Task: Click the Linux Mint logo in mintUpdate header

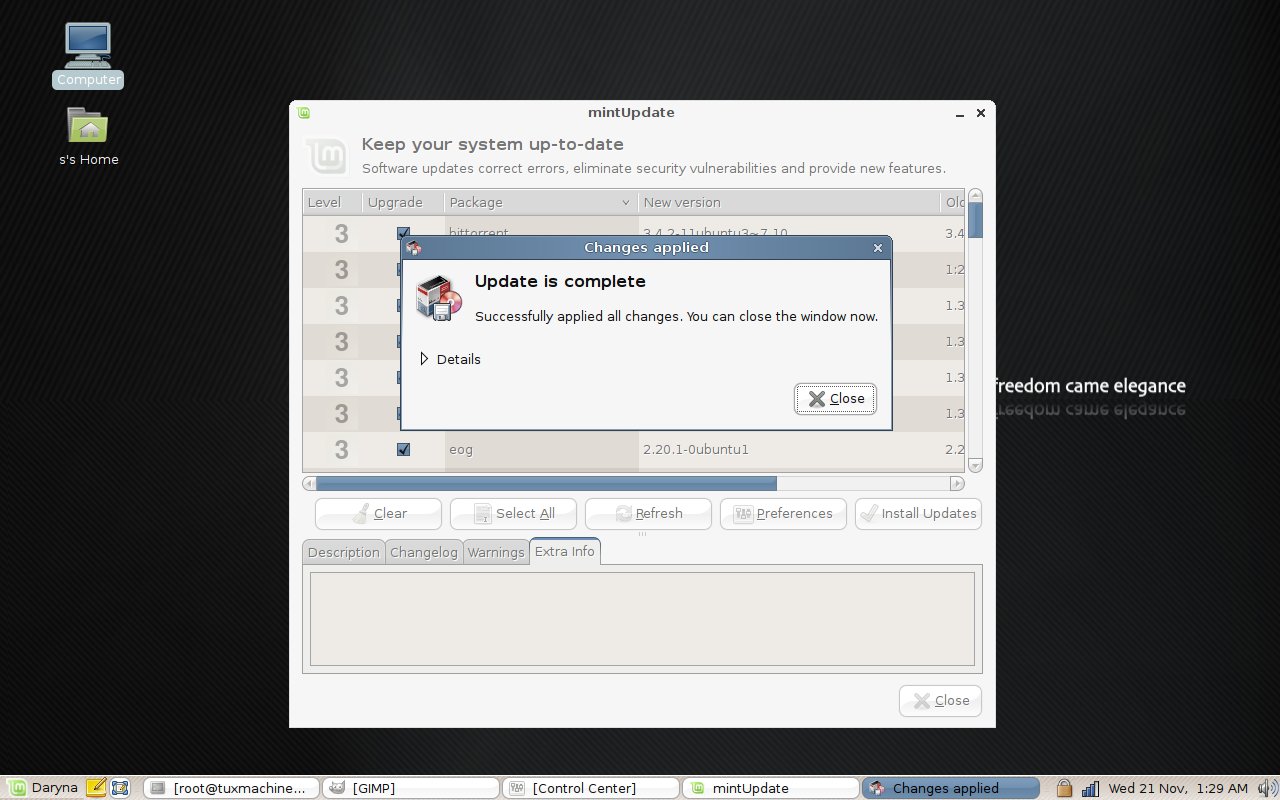Action: pyautogui.click(x=327, y=157)
